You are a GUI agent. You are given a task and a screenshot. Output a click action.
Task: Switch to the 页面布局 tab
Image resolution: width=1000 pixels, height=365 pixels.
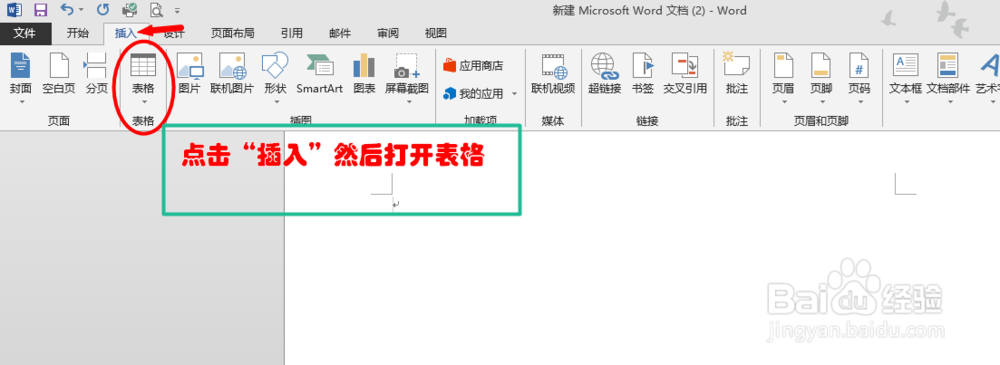[x=233, y=33]
